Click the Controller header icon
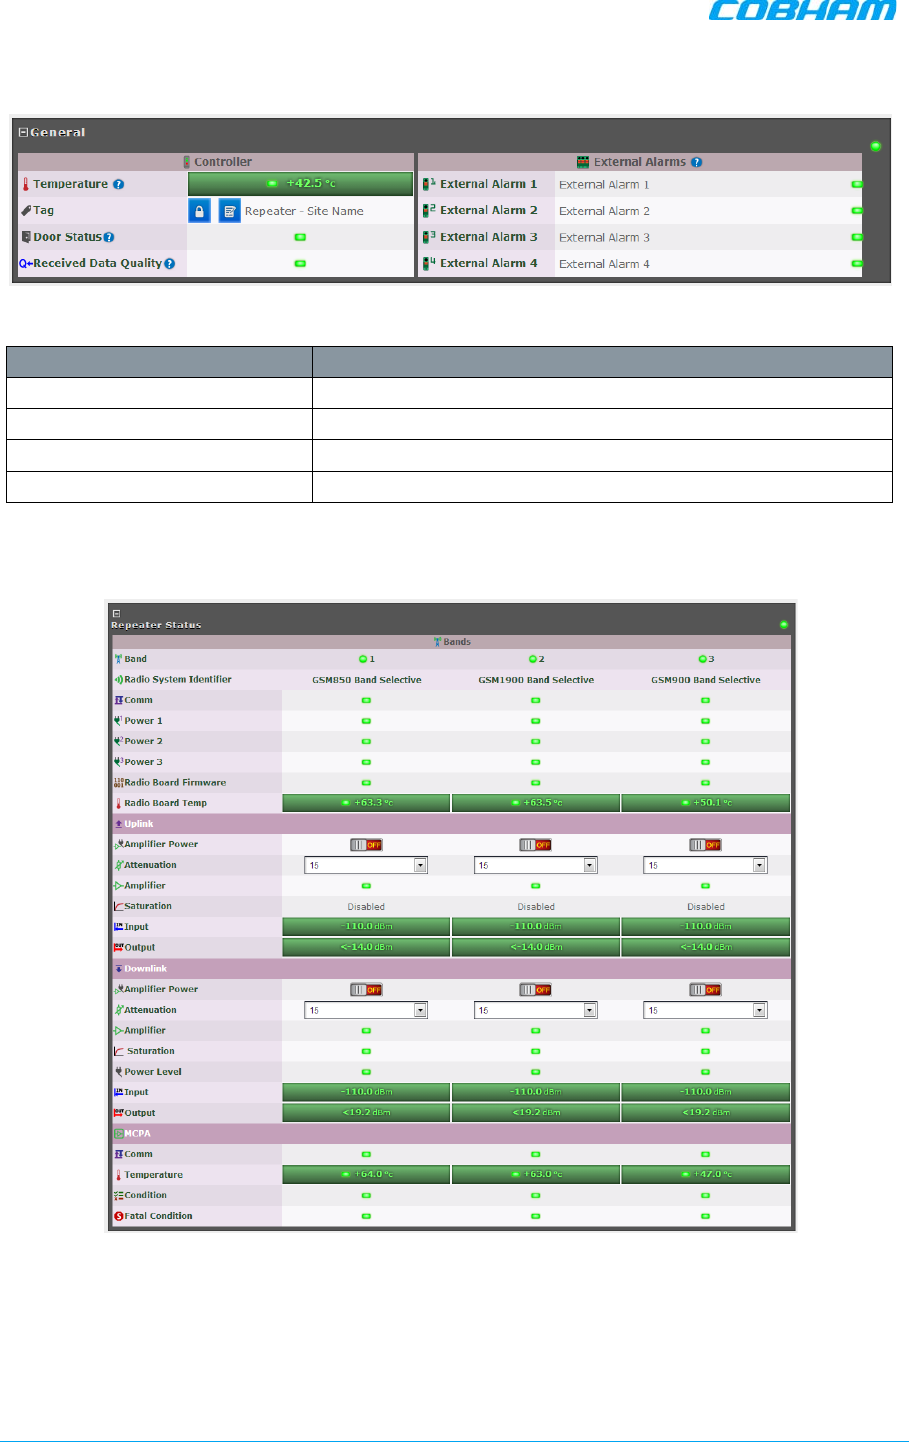The image size is (909, 1442). [x=187, y=162]
